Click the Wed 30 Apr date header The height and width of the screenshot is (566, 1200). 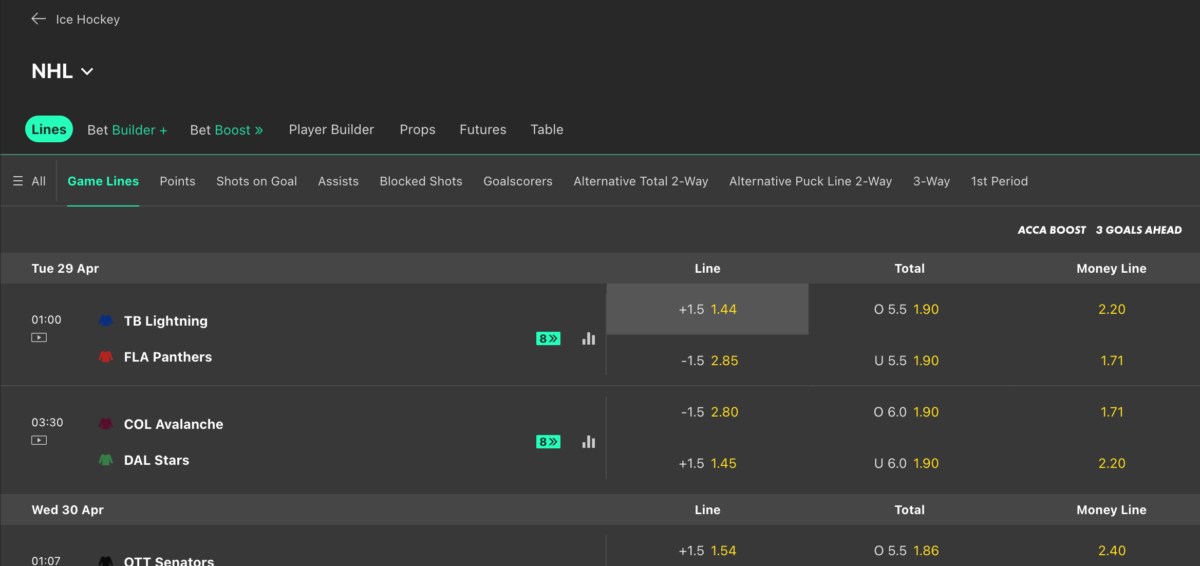[68, 510]
